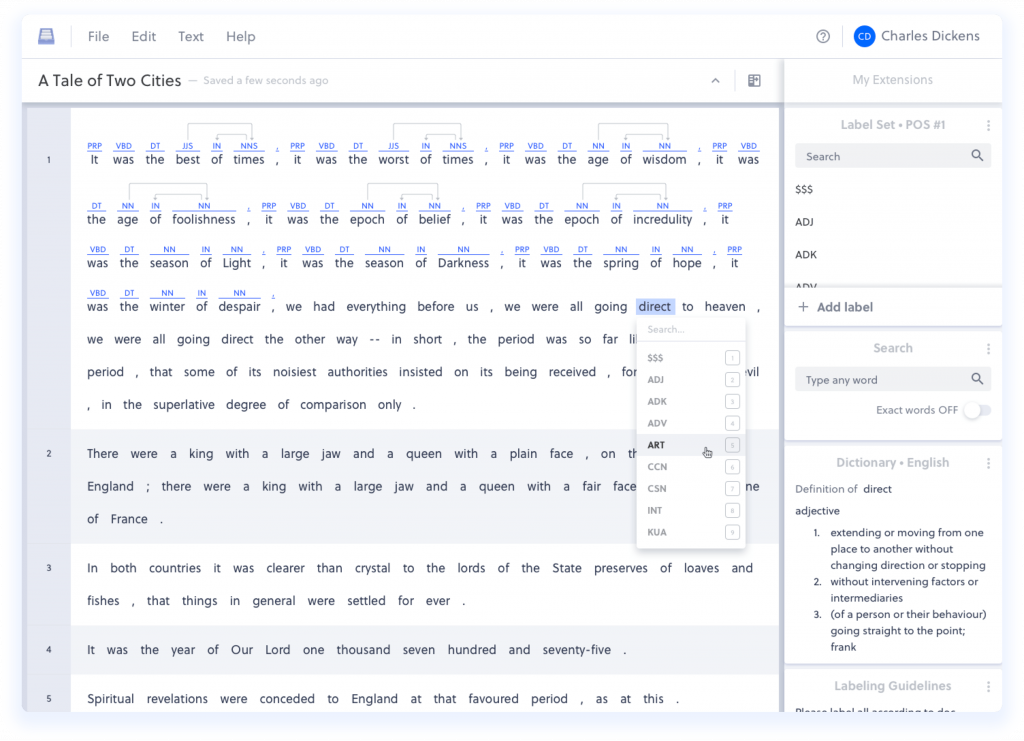1024x741 pixels.
Task: Click the word seventy-five in sentence 4
Action: [x=577, y=650]
